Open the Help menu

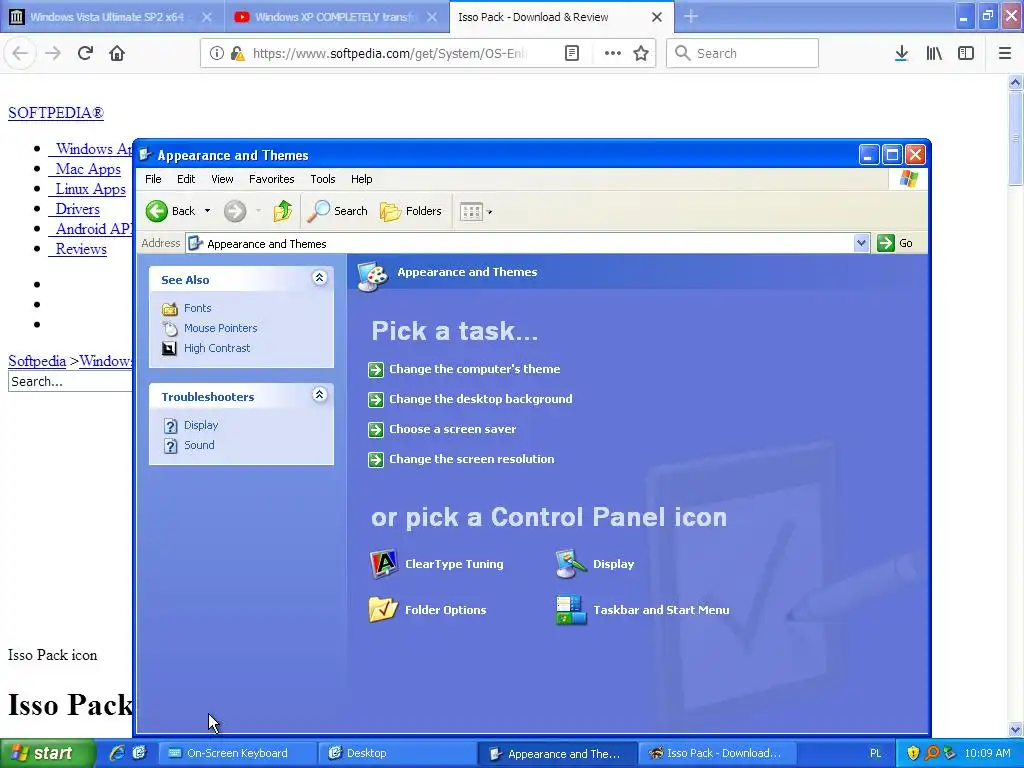click(x=361, y=179)
